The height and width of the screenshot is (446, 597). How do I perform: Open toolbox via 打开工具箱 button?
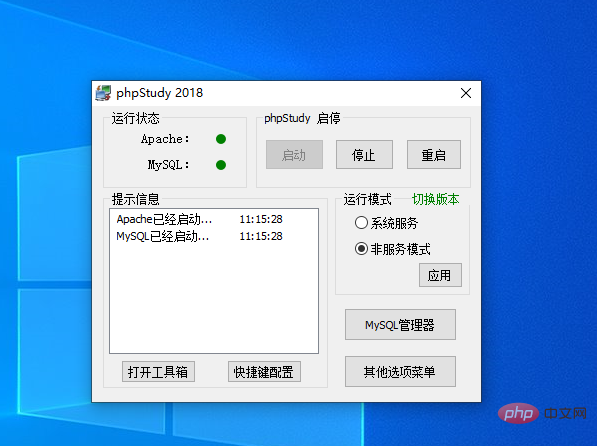[x=158, y=372]
